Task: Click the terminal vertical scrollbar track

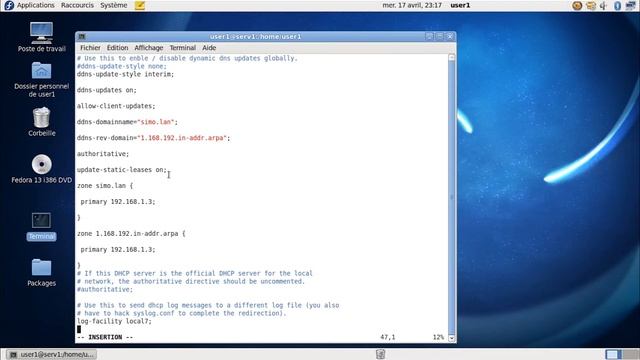Action: pos(451,198)
